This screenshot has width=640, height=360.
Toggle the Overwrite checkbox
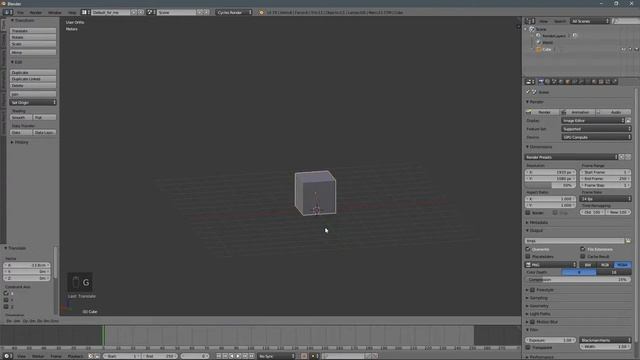tap(528, 249)
